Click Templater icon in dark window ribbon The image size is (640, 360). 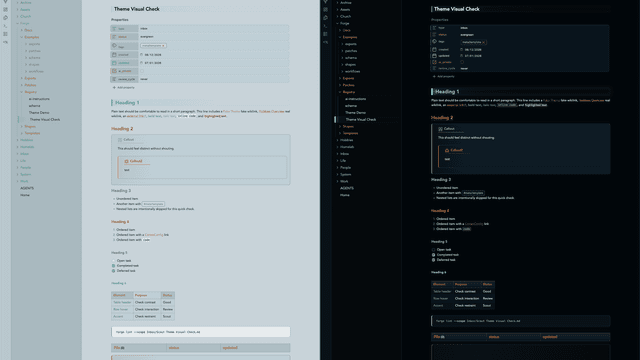[325, 42]
